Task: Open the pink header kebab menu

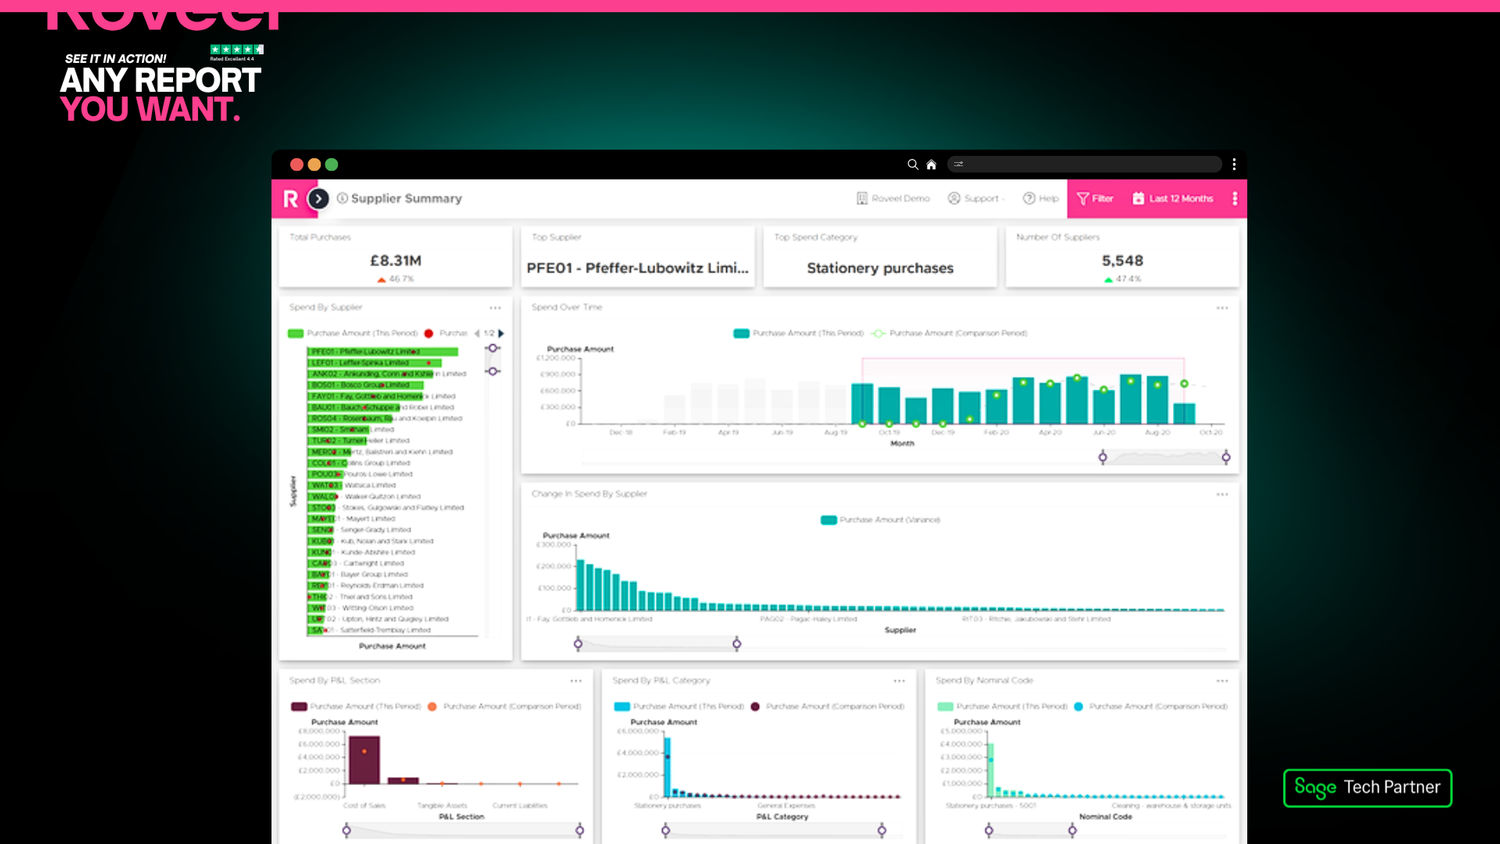Action: (x=1235, y=199)
